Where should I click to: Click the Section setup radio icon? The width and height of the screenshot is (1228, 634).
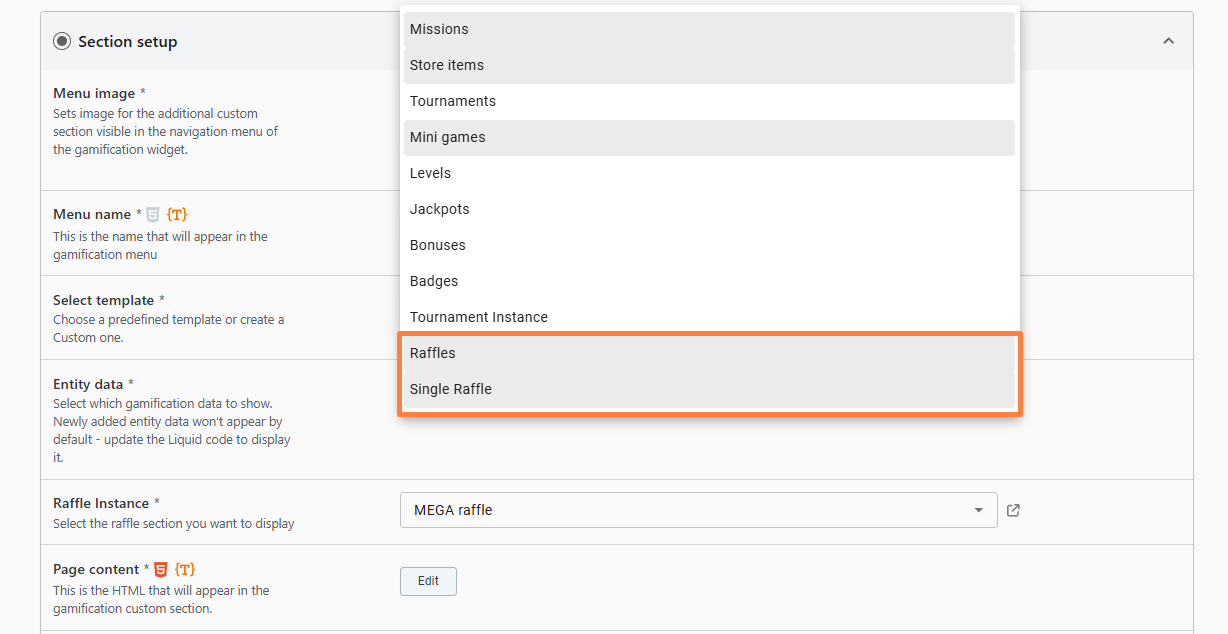coord(62,41)
